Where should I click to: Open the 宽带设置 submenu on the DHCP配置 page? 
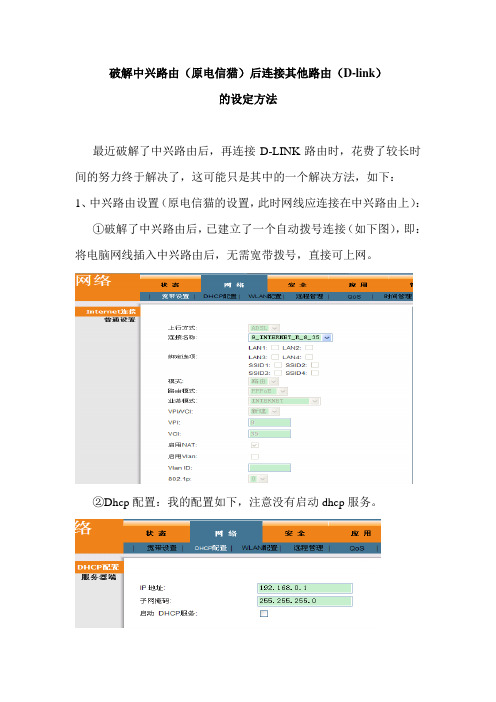162,548
